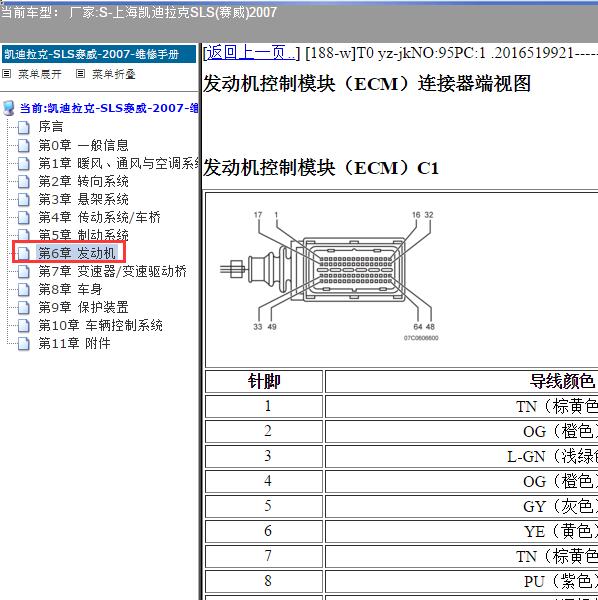Open the root node 当前:凯迪拉克-SLS赛威-2007
This screenshot has height=600, width=598.
point(109,108)
